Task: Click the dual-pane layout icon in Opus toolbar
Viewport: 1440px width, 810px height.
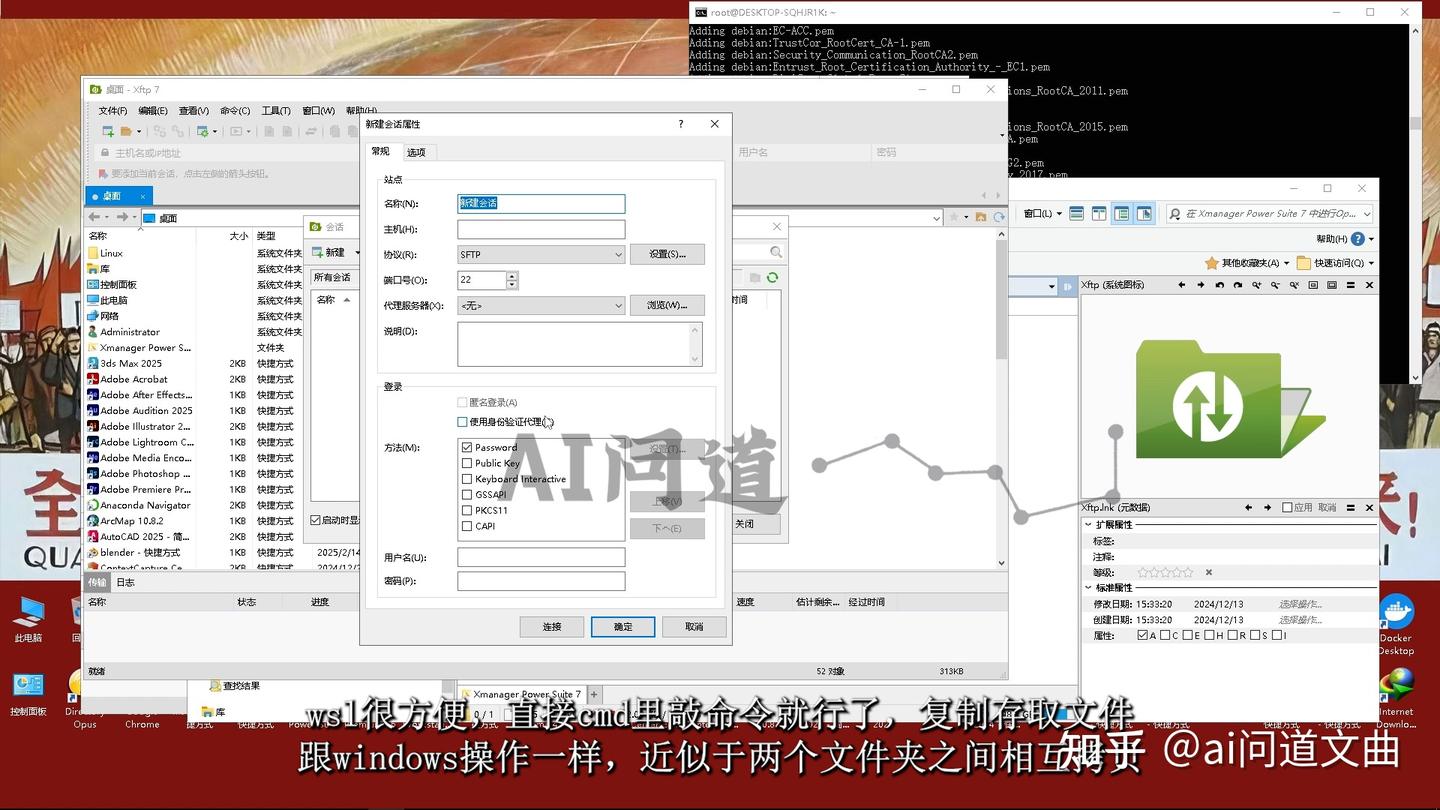Action: click(x=1099, y=213)
